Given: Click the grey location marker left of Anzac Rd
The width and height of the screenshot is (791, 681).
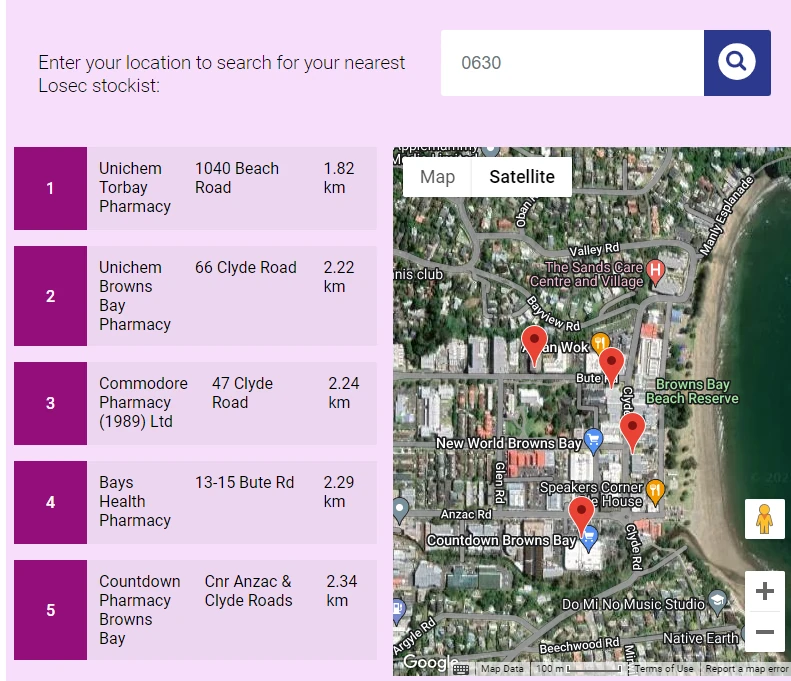Looking at the screenshot, I should click(400, 509).
